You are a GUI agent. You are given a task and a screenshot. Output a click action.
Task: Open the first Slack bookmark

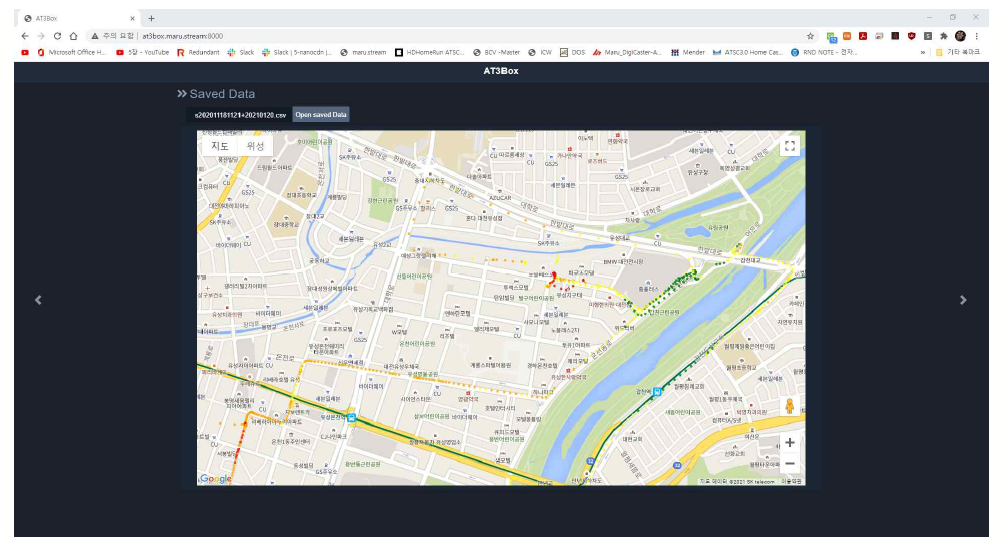[x=240, y=53]
